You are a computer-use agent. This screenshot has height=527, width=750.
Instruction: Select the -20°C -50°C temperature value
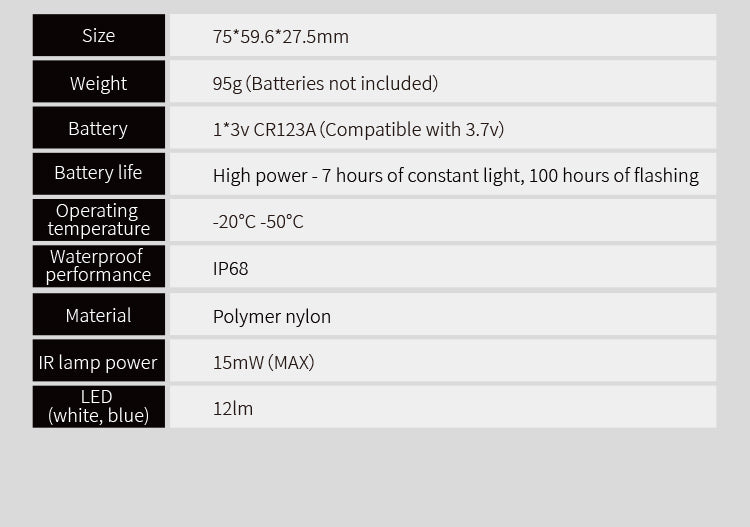tap(258, 222)
